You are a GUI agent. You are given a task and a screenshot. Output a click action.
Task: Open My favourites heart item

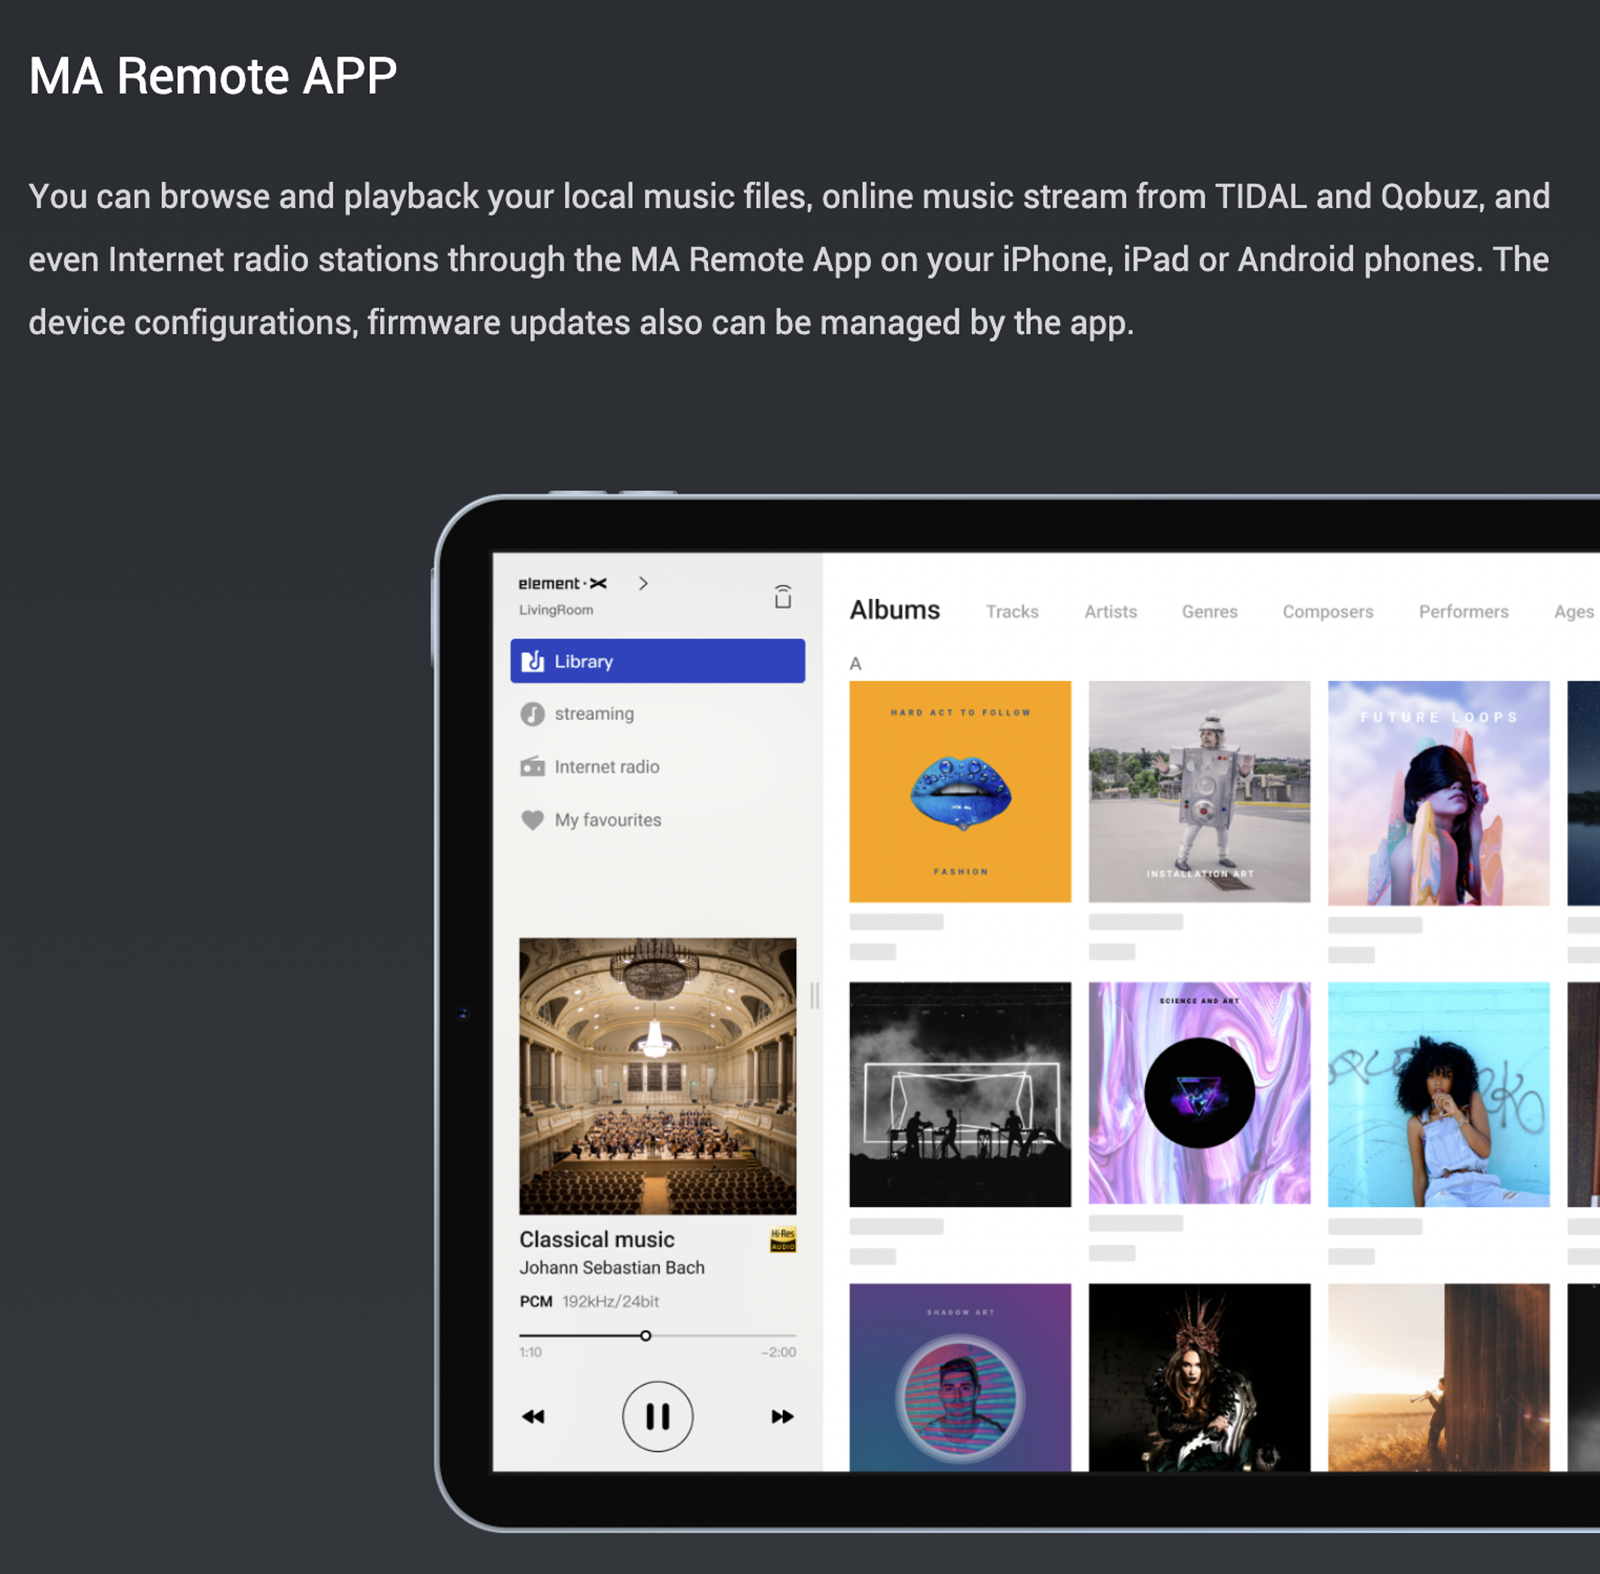[607, 820]
